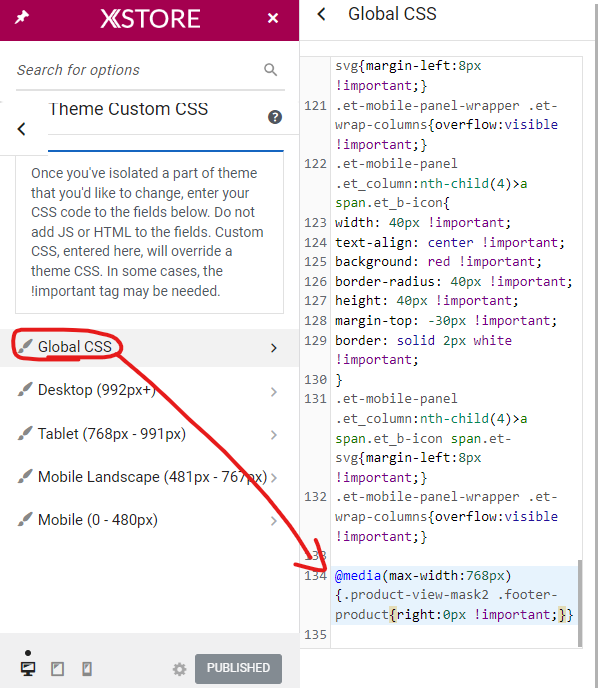Click the Global CSS editor title
598x688 pixels.
pyautogui.click(x=392, y=14)
